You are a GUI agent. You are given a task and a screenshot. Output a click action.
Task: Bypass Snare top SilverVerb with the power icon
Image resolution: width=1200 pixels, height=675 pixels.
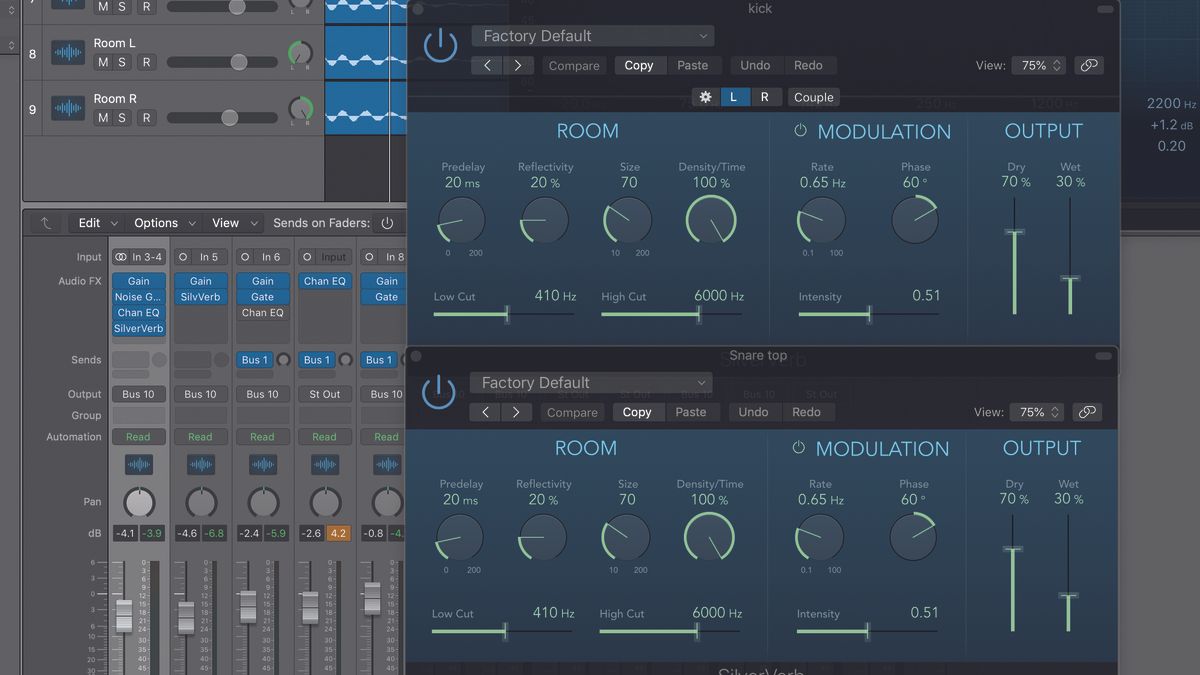pyautogui.click(x=437, y=393)
